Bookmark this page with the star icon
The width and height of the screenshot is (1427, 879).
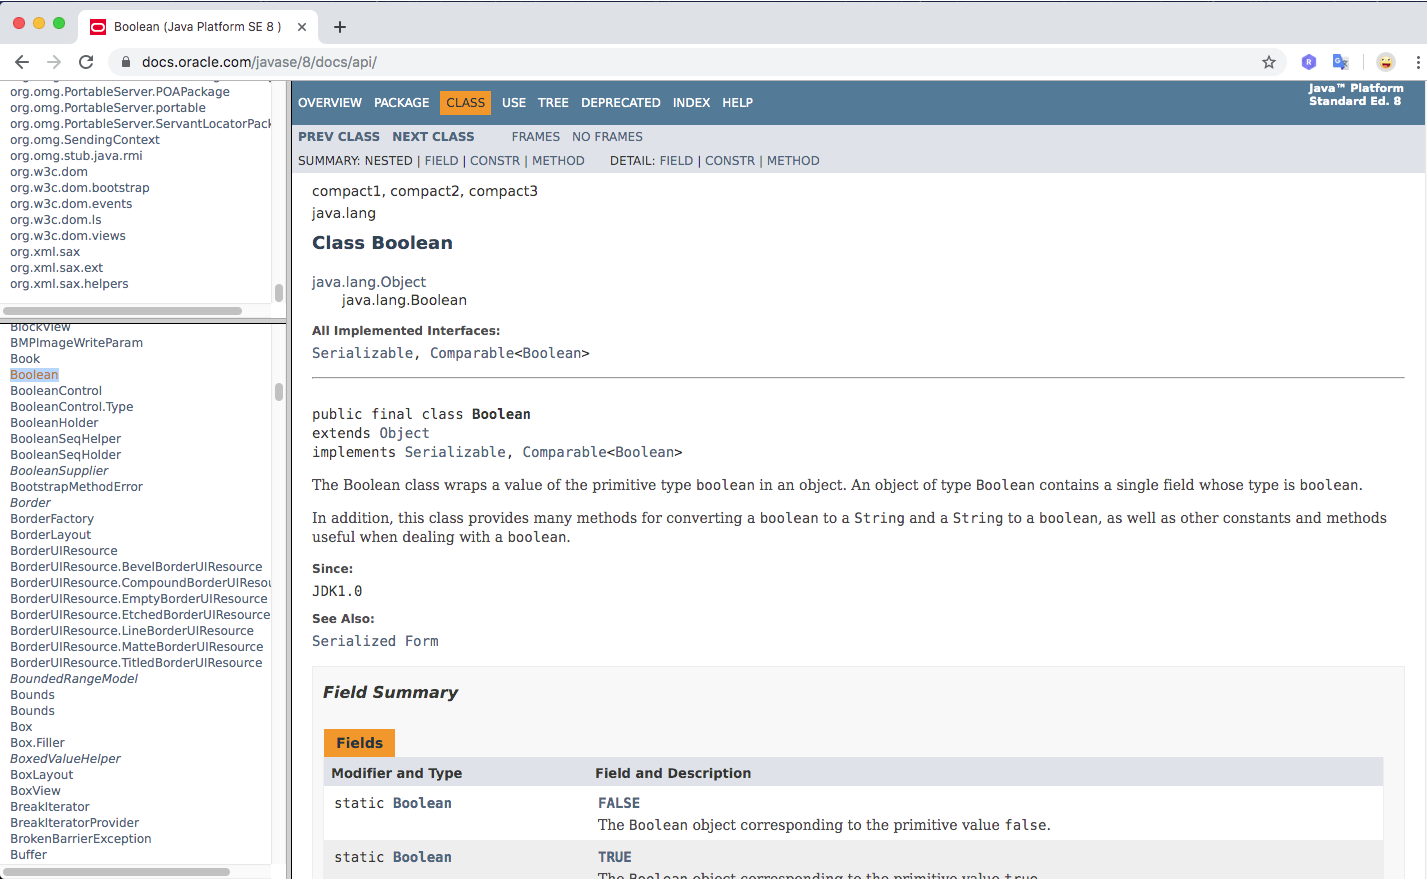coord(1269,62)
